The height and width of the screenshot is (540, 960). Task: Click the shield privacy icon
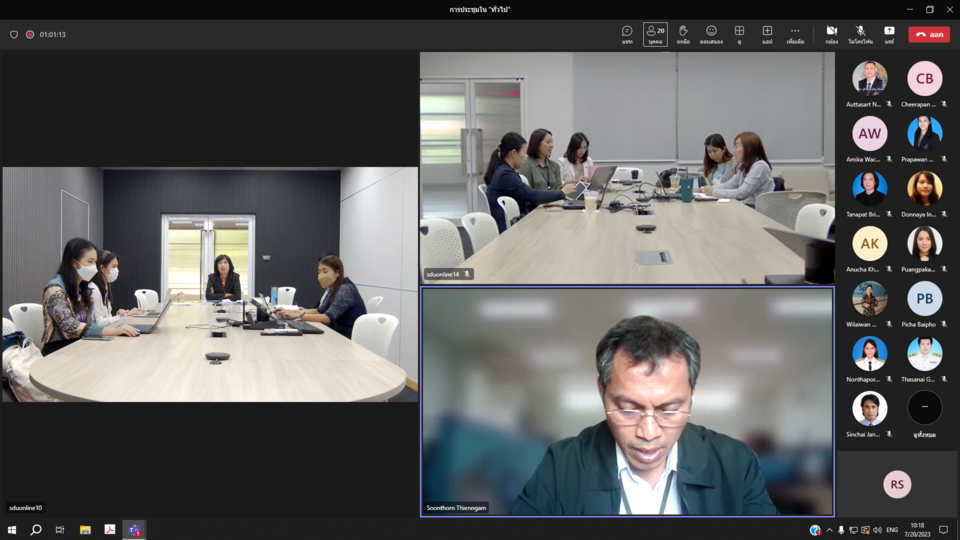pos(14,34)
